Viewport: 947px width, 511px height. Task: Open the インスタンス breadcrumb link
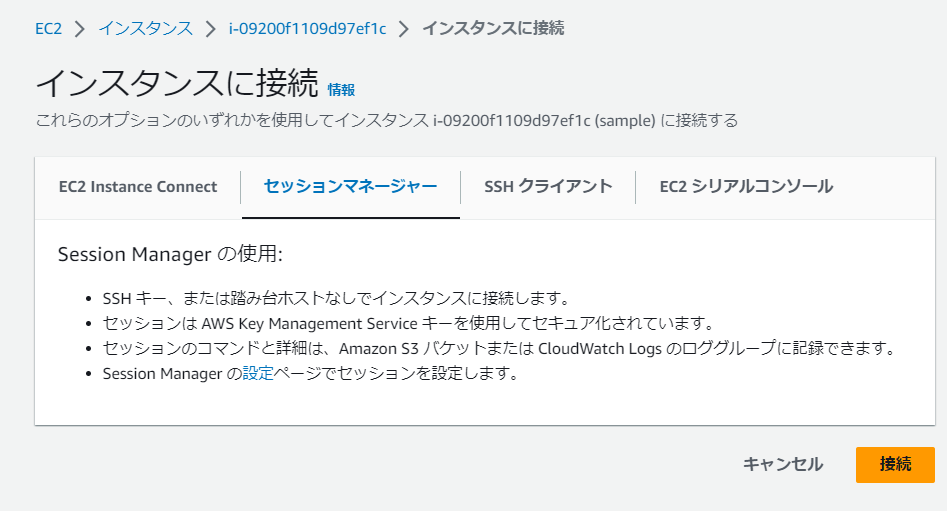(146, 28)
